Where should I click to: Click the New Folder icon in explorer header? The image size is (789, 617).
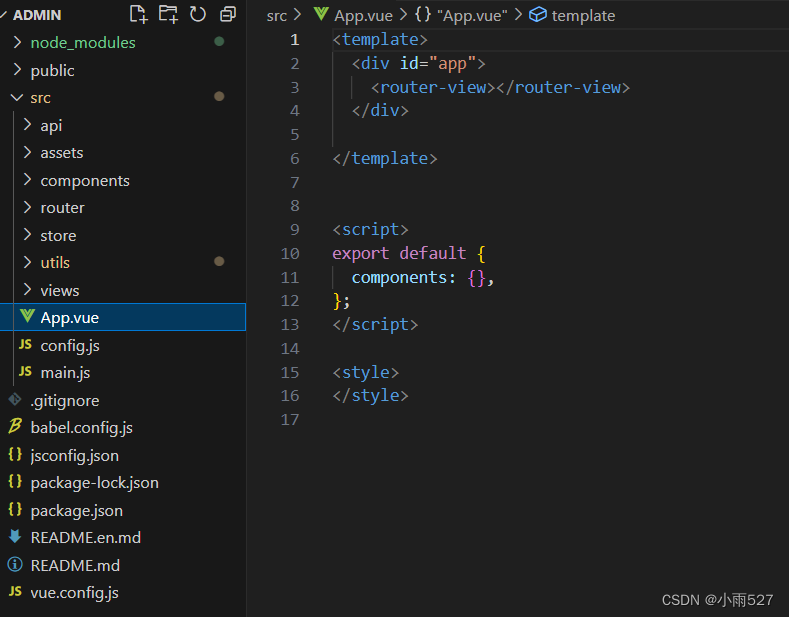[x=168, y=15]
